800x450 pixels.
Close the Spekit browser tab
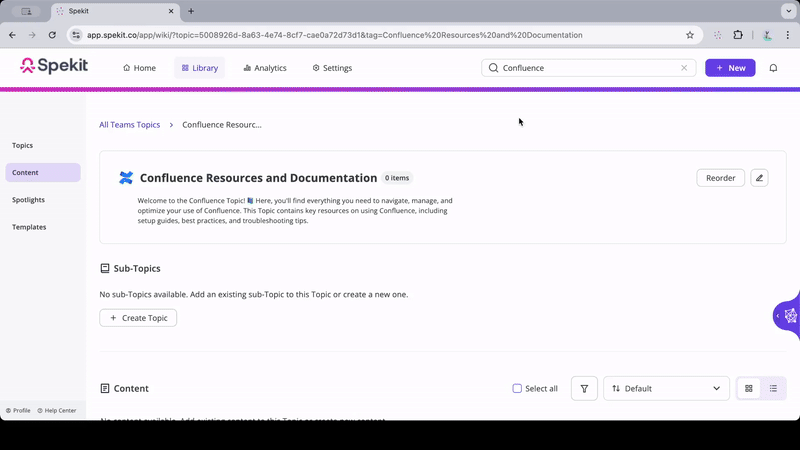coord(171,11)
